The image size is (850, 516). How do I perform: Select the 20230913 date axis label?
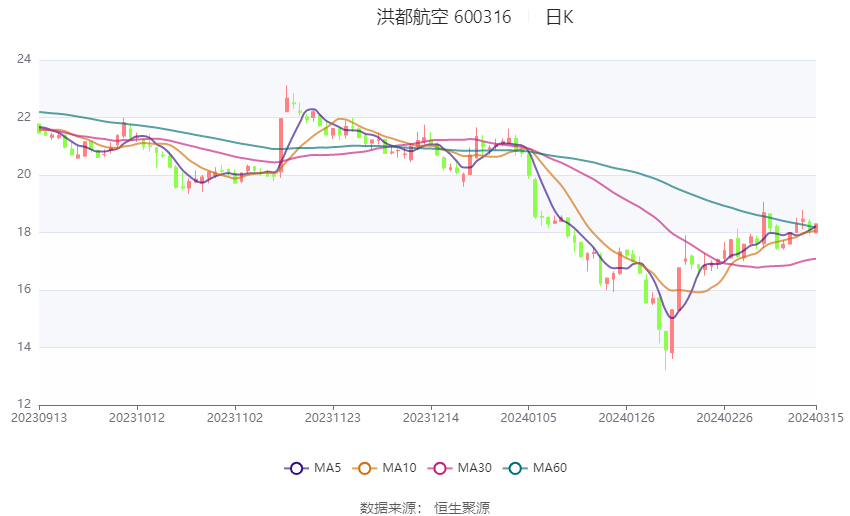[x=39, y=418]
